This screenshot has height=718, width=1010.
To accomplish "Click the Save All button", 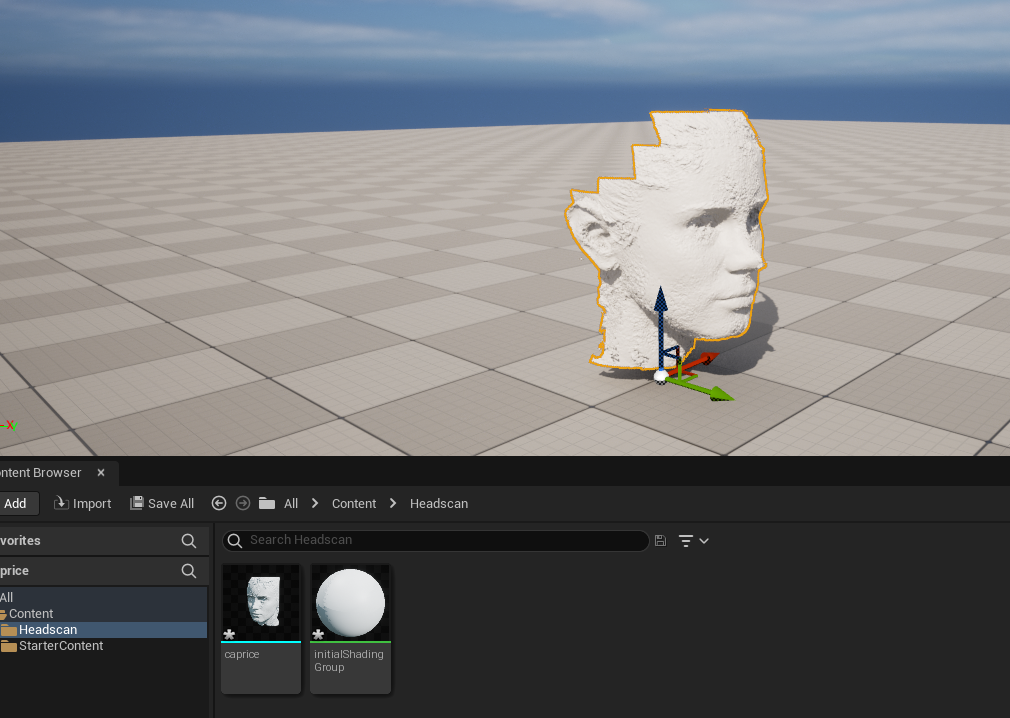I will tap(162, 503).
